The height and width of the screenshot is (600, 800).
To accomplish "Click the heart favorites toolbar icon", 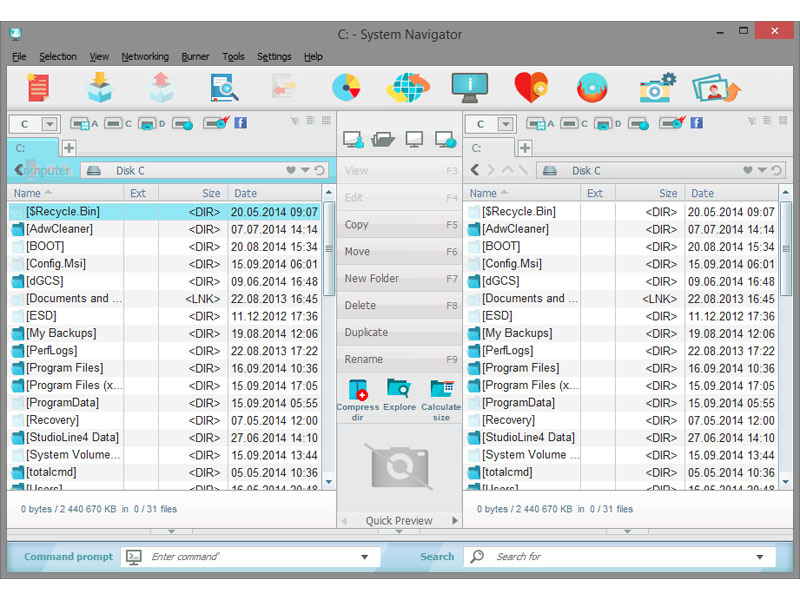I will (x=530, y=88).
